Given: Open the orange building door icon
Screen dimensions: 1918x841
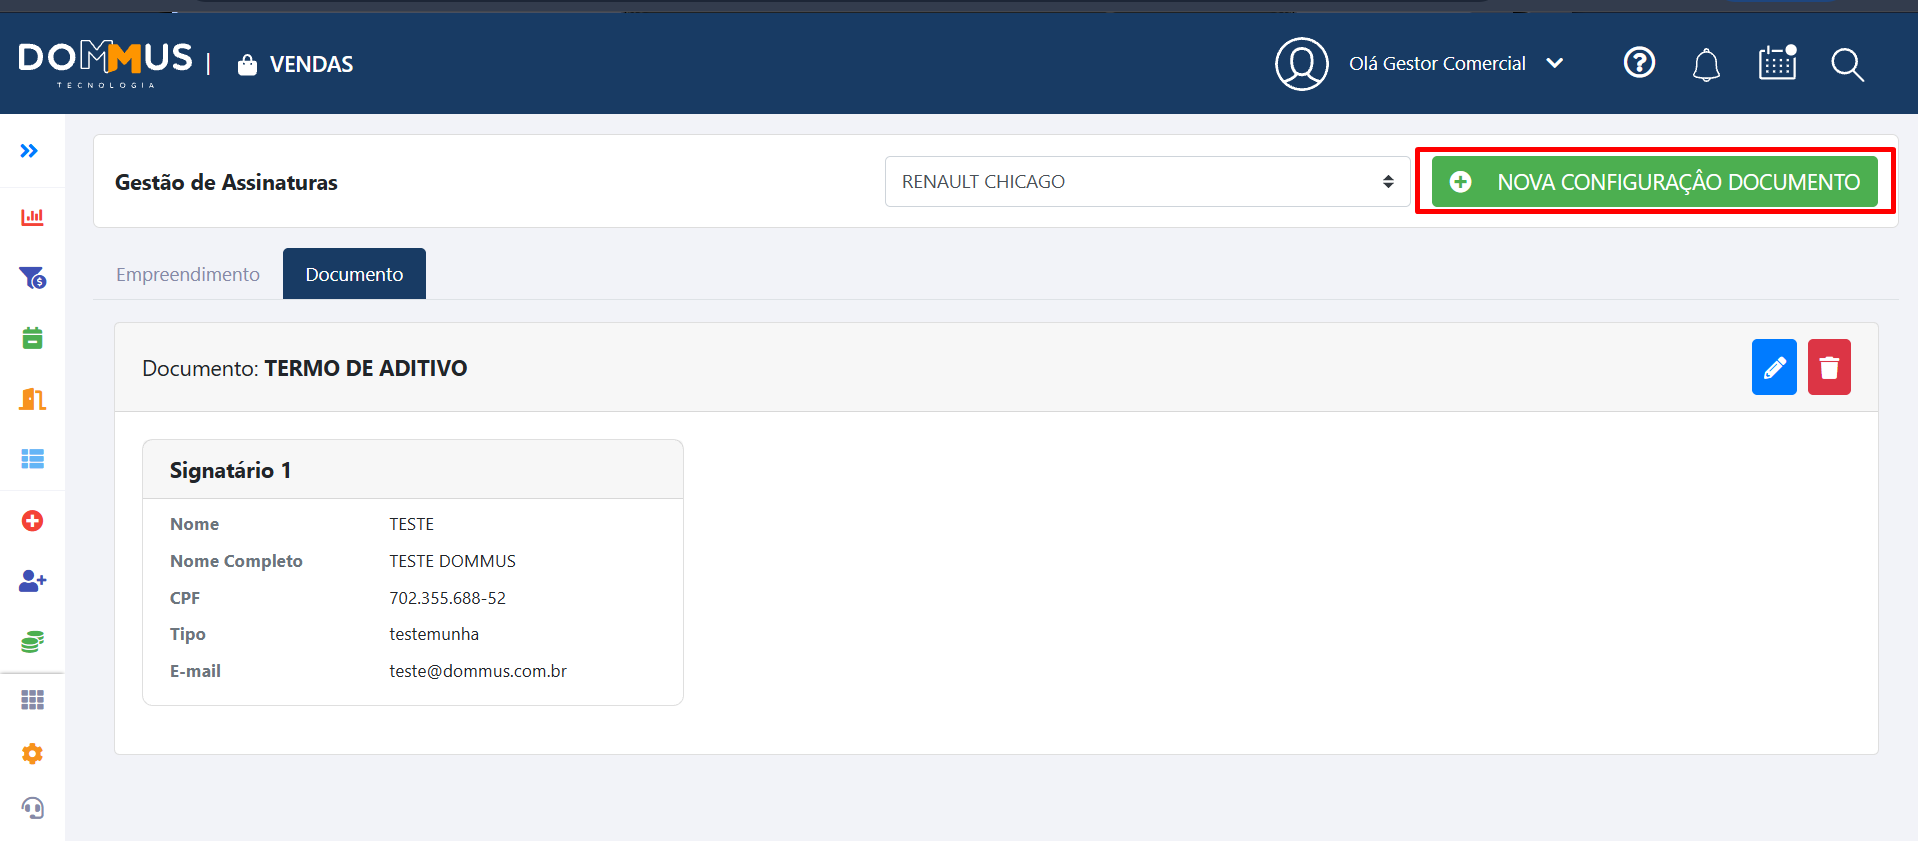Looking at the screenshot, I should (32, 399).
